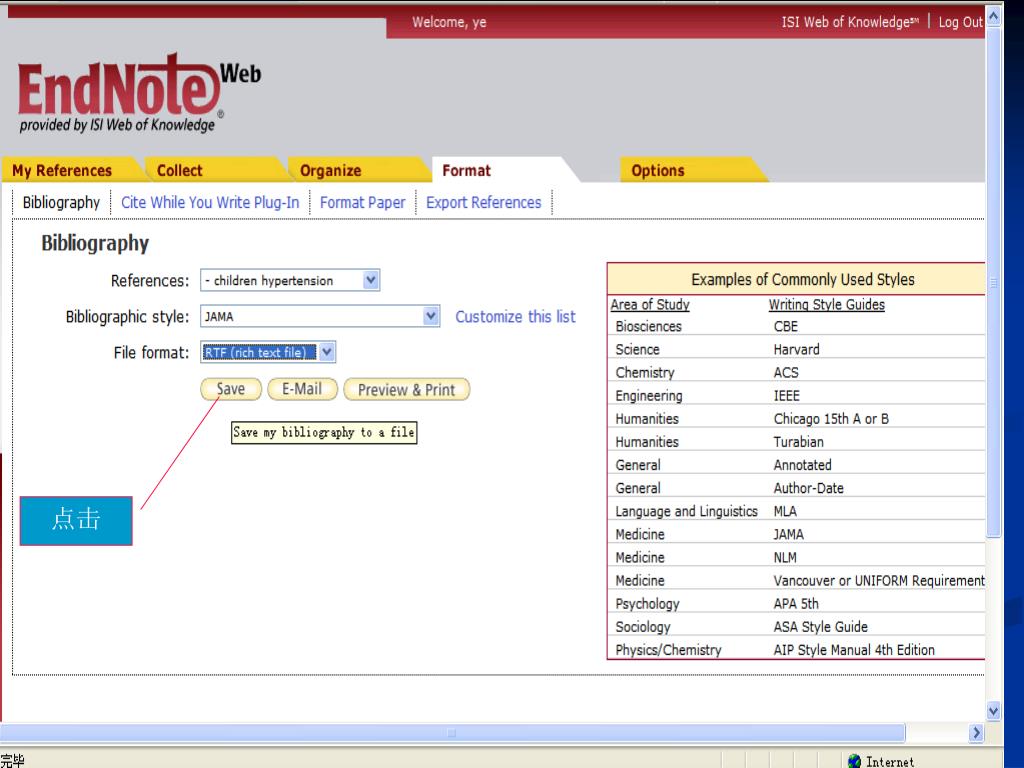Click Examples of Commonly Used Styles heading
The height and width of the screenshot is (768, 1024).
(803, 280)
